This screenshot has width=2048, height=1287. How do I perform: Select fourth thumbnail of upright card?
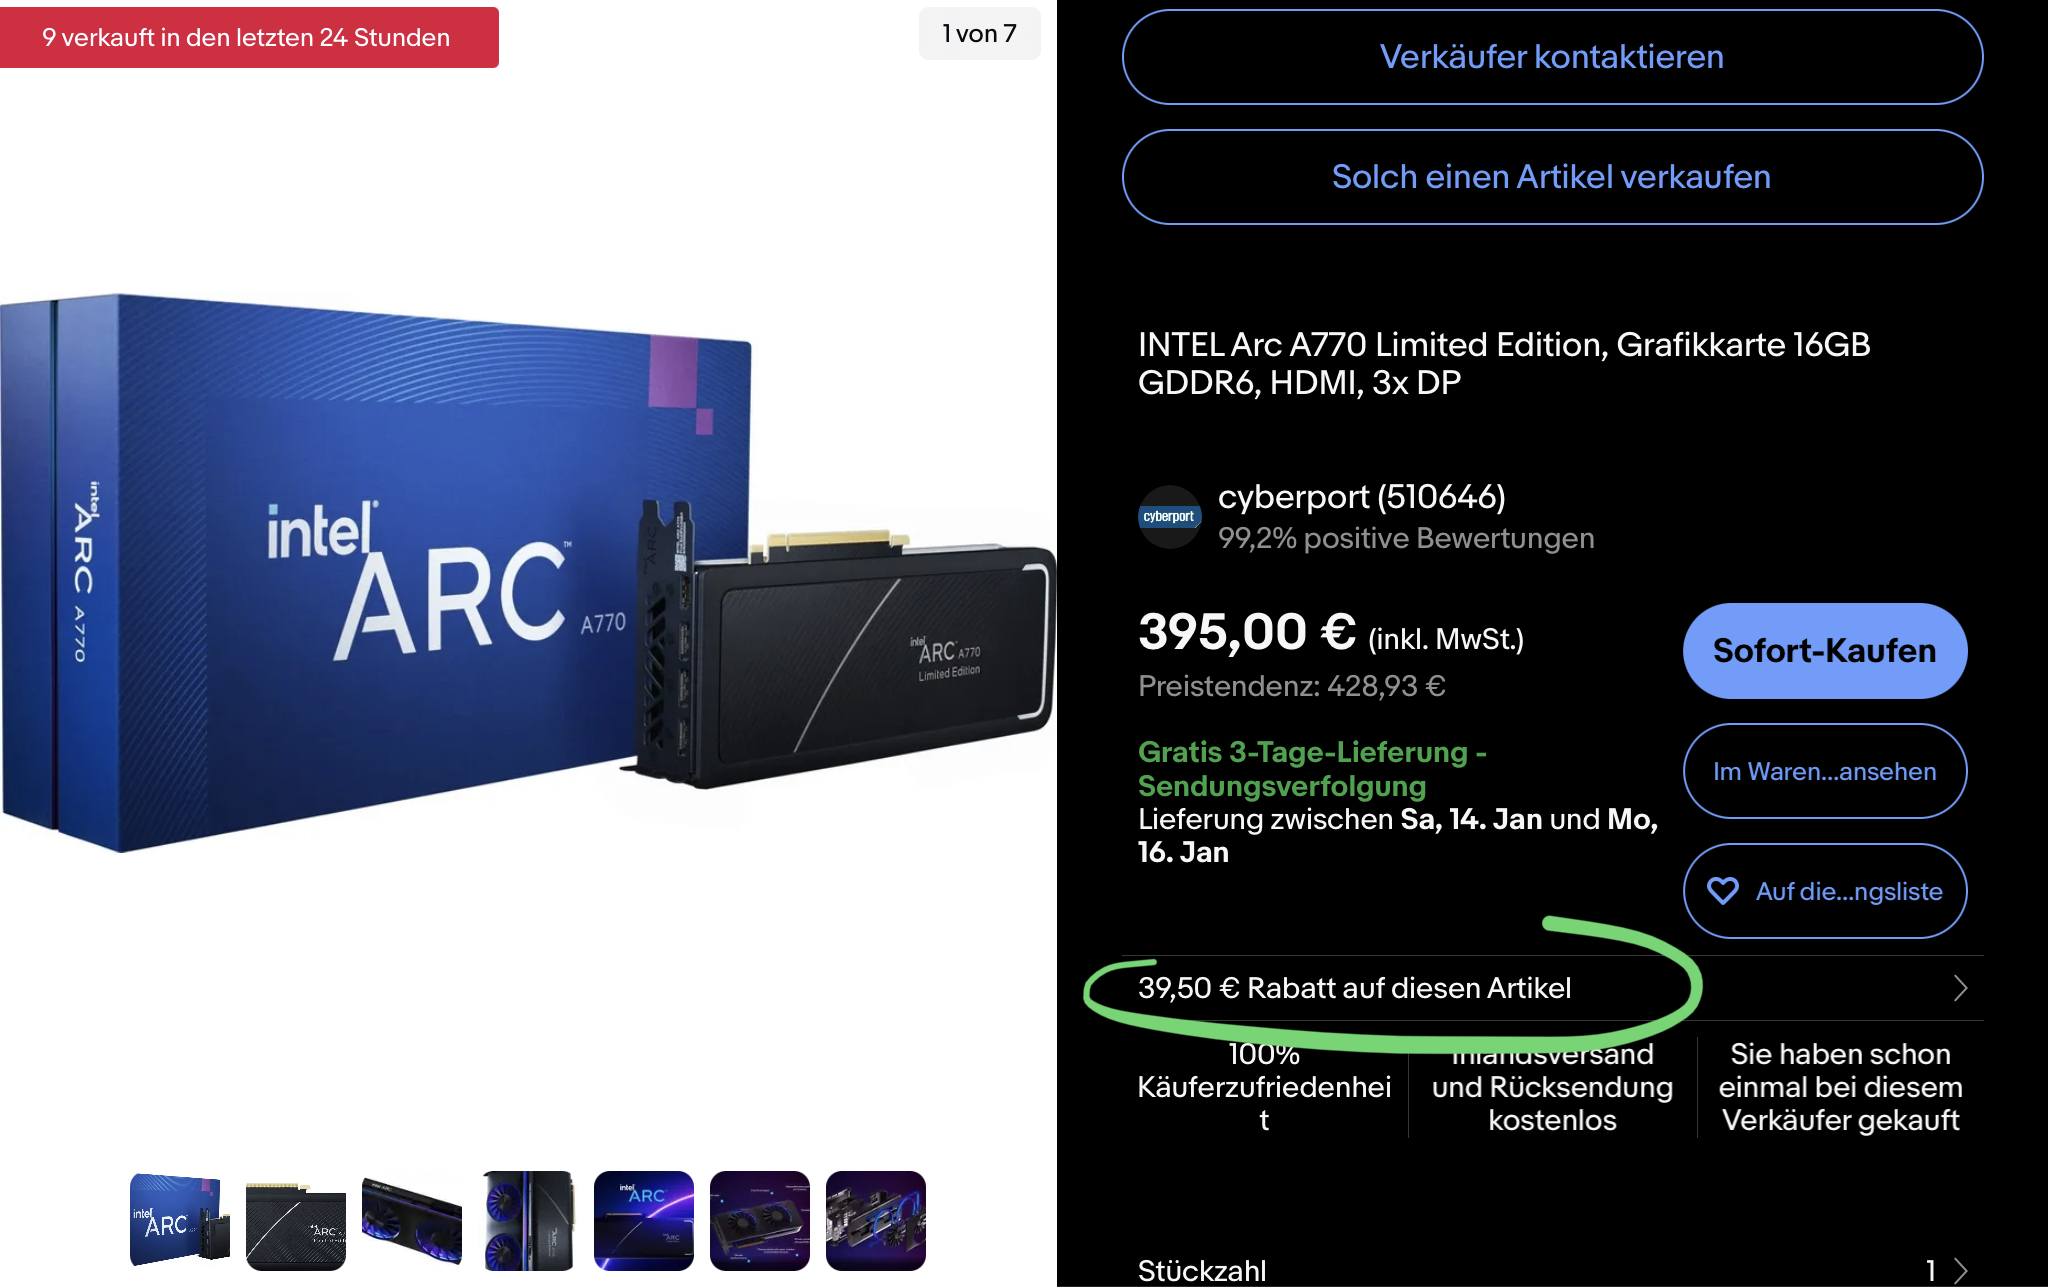coord(528,1221)
